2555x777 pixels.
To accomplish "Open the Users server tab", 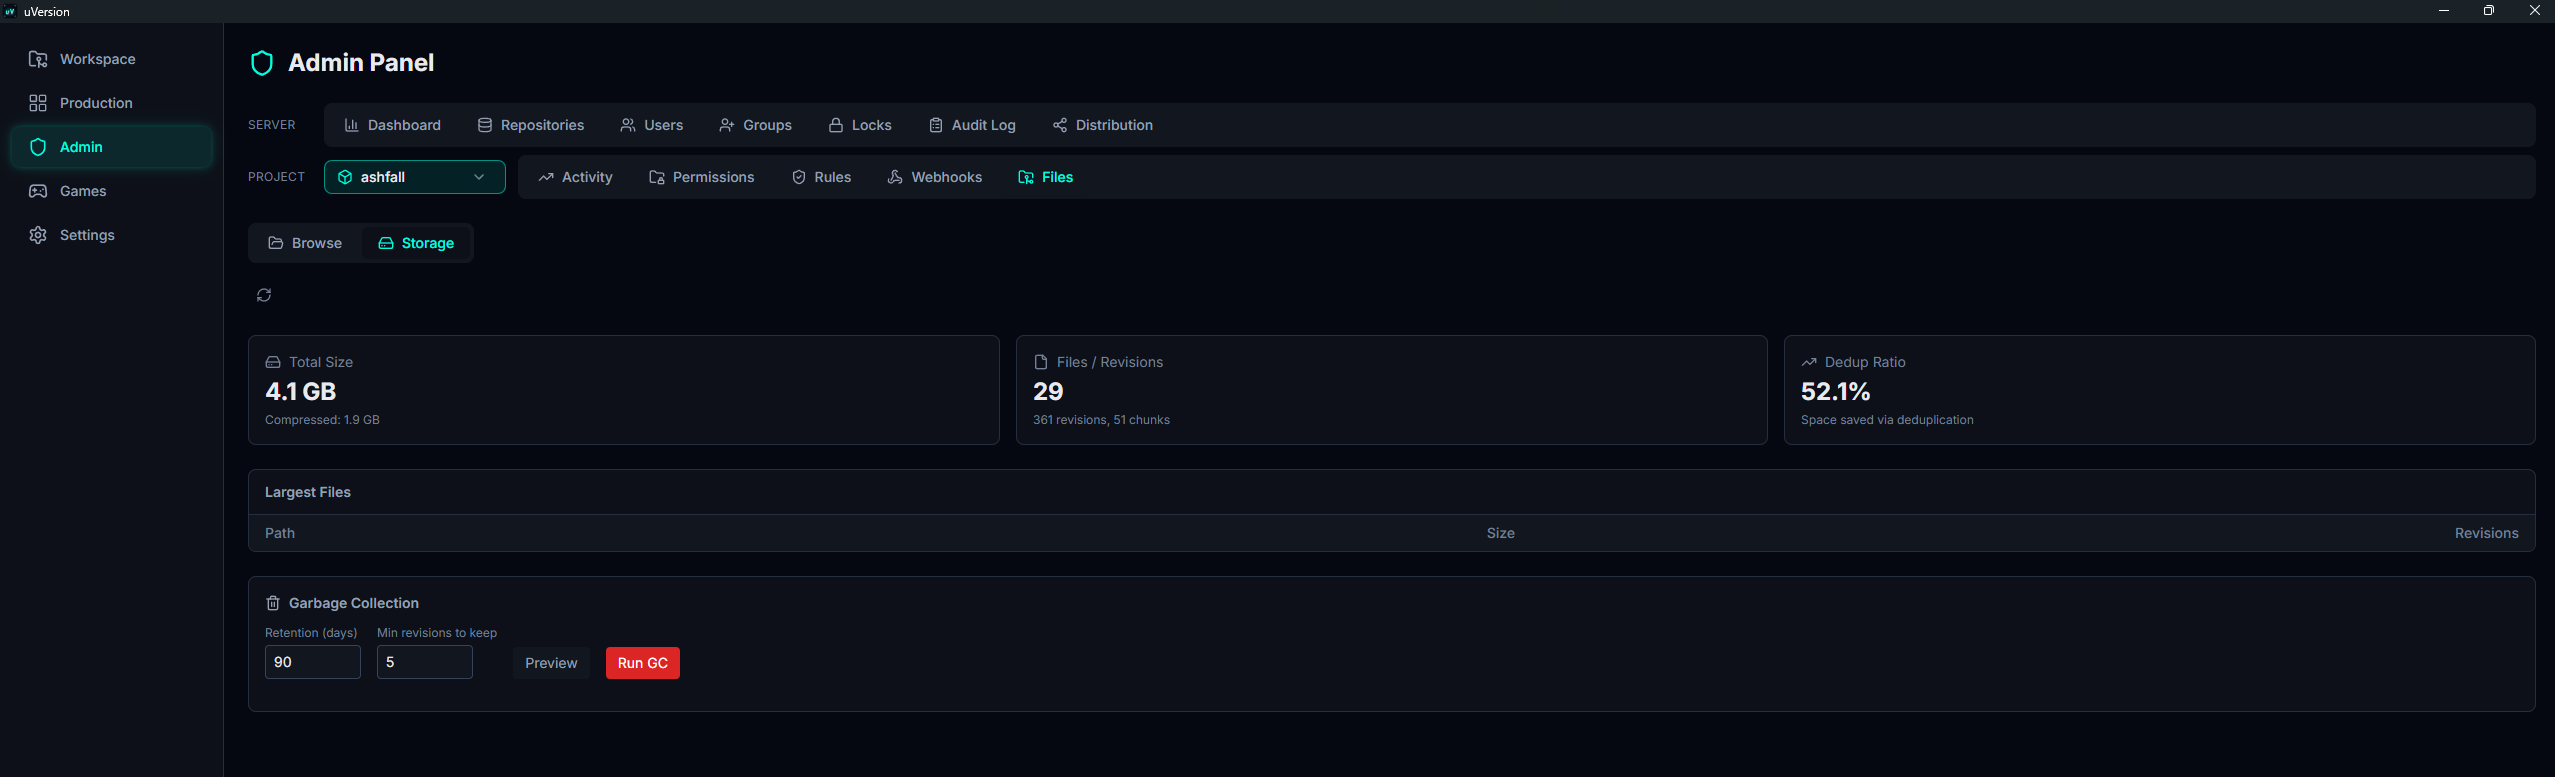I will coord(652,125).
